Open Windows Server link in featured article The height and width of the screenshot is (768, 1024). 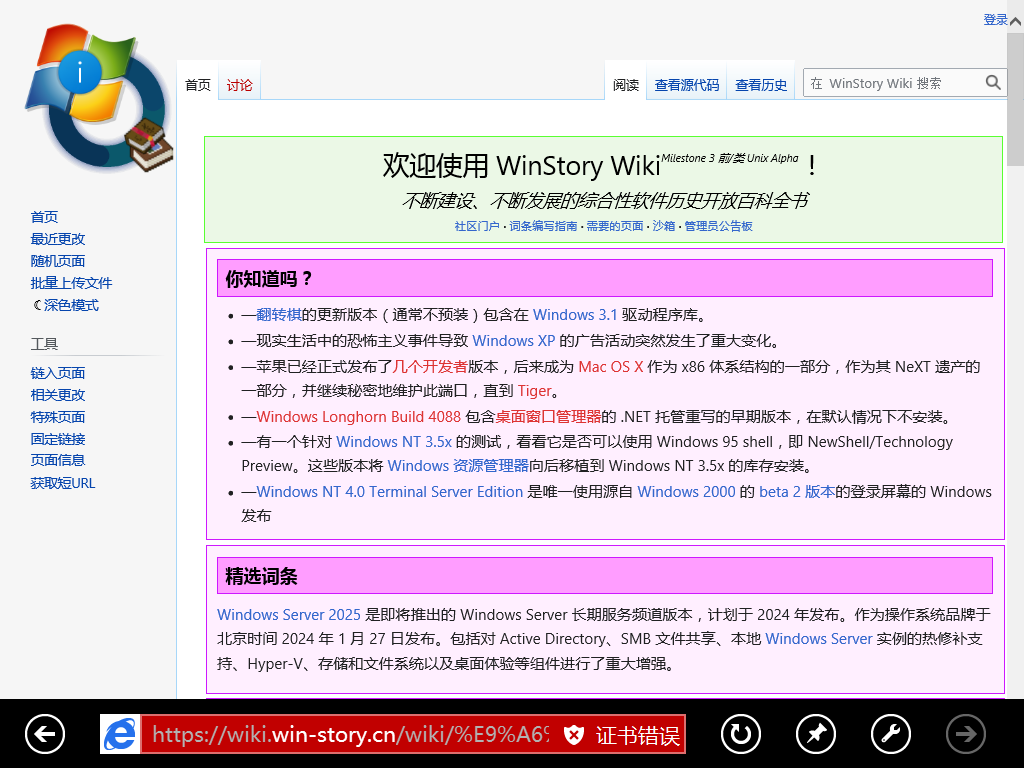click(819, 639)
